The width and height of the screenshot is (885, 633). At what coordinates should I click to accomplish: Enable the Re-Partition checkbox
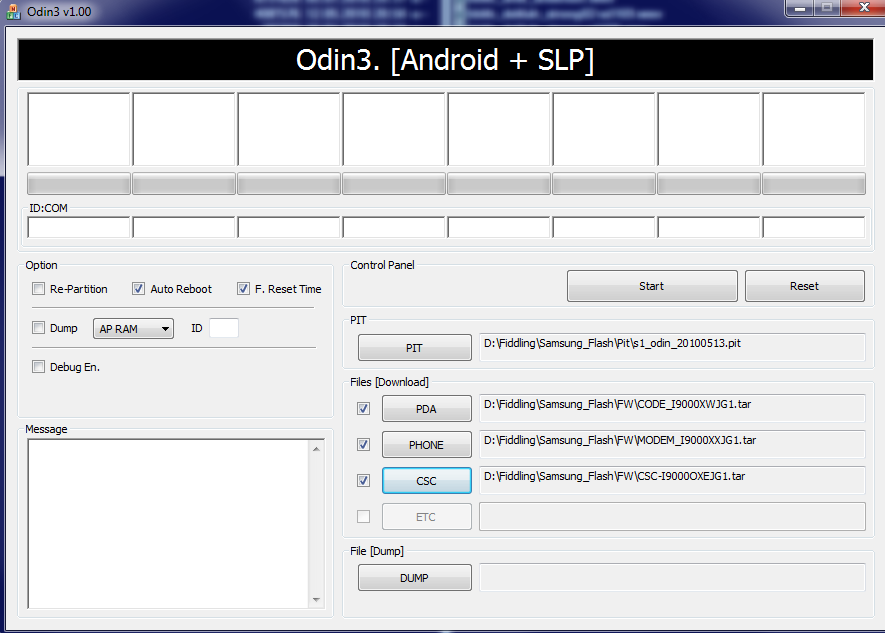tap(38, 289)
